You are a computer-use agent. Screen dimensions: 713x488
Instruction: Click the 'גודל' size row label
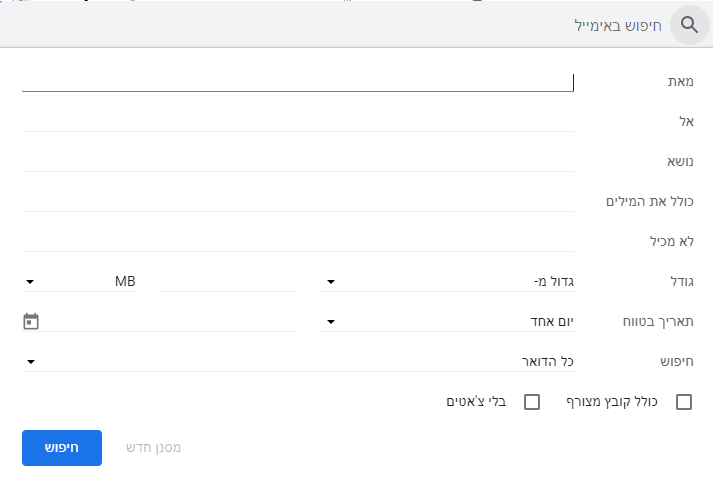coord(679,282)
